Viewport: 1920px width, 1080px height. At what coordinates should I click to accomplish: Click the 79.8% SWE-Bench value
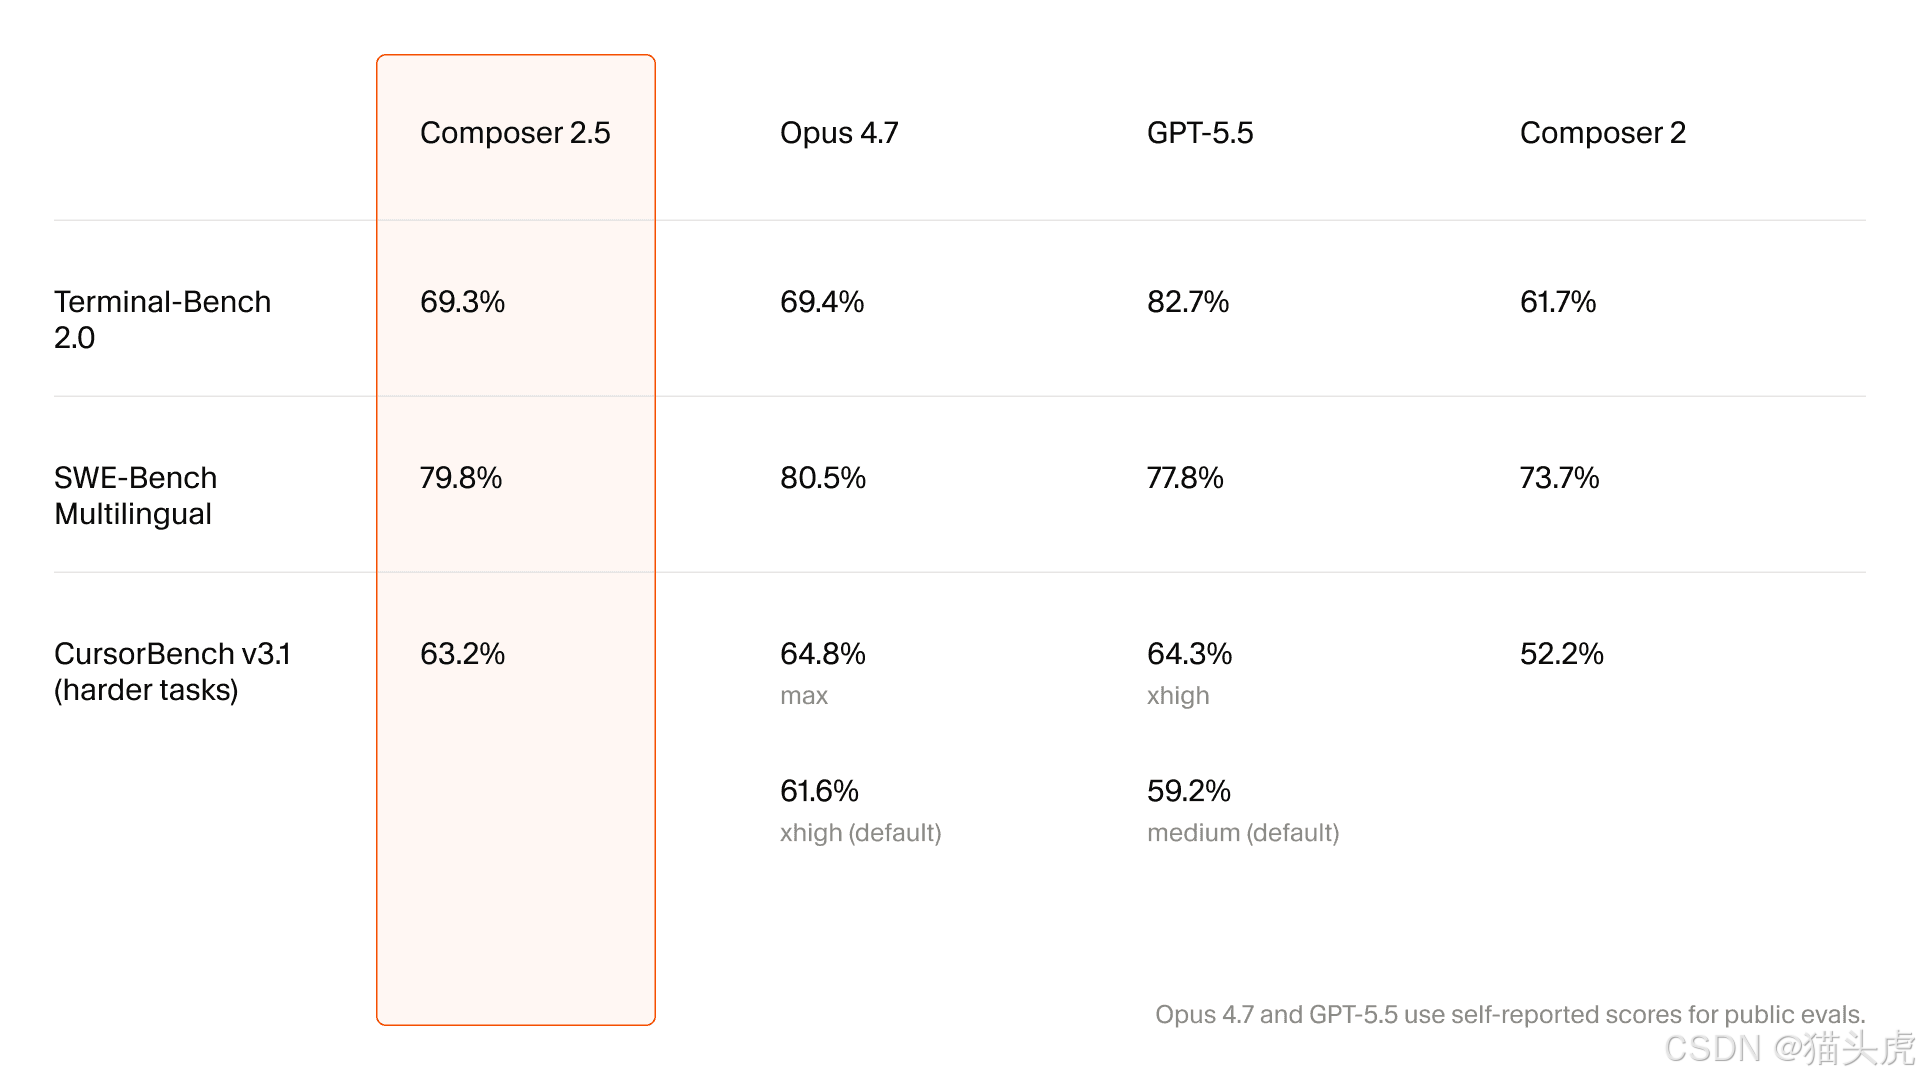tap(461, 478)
